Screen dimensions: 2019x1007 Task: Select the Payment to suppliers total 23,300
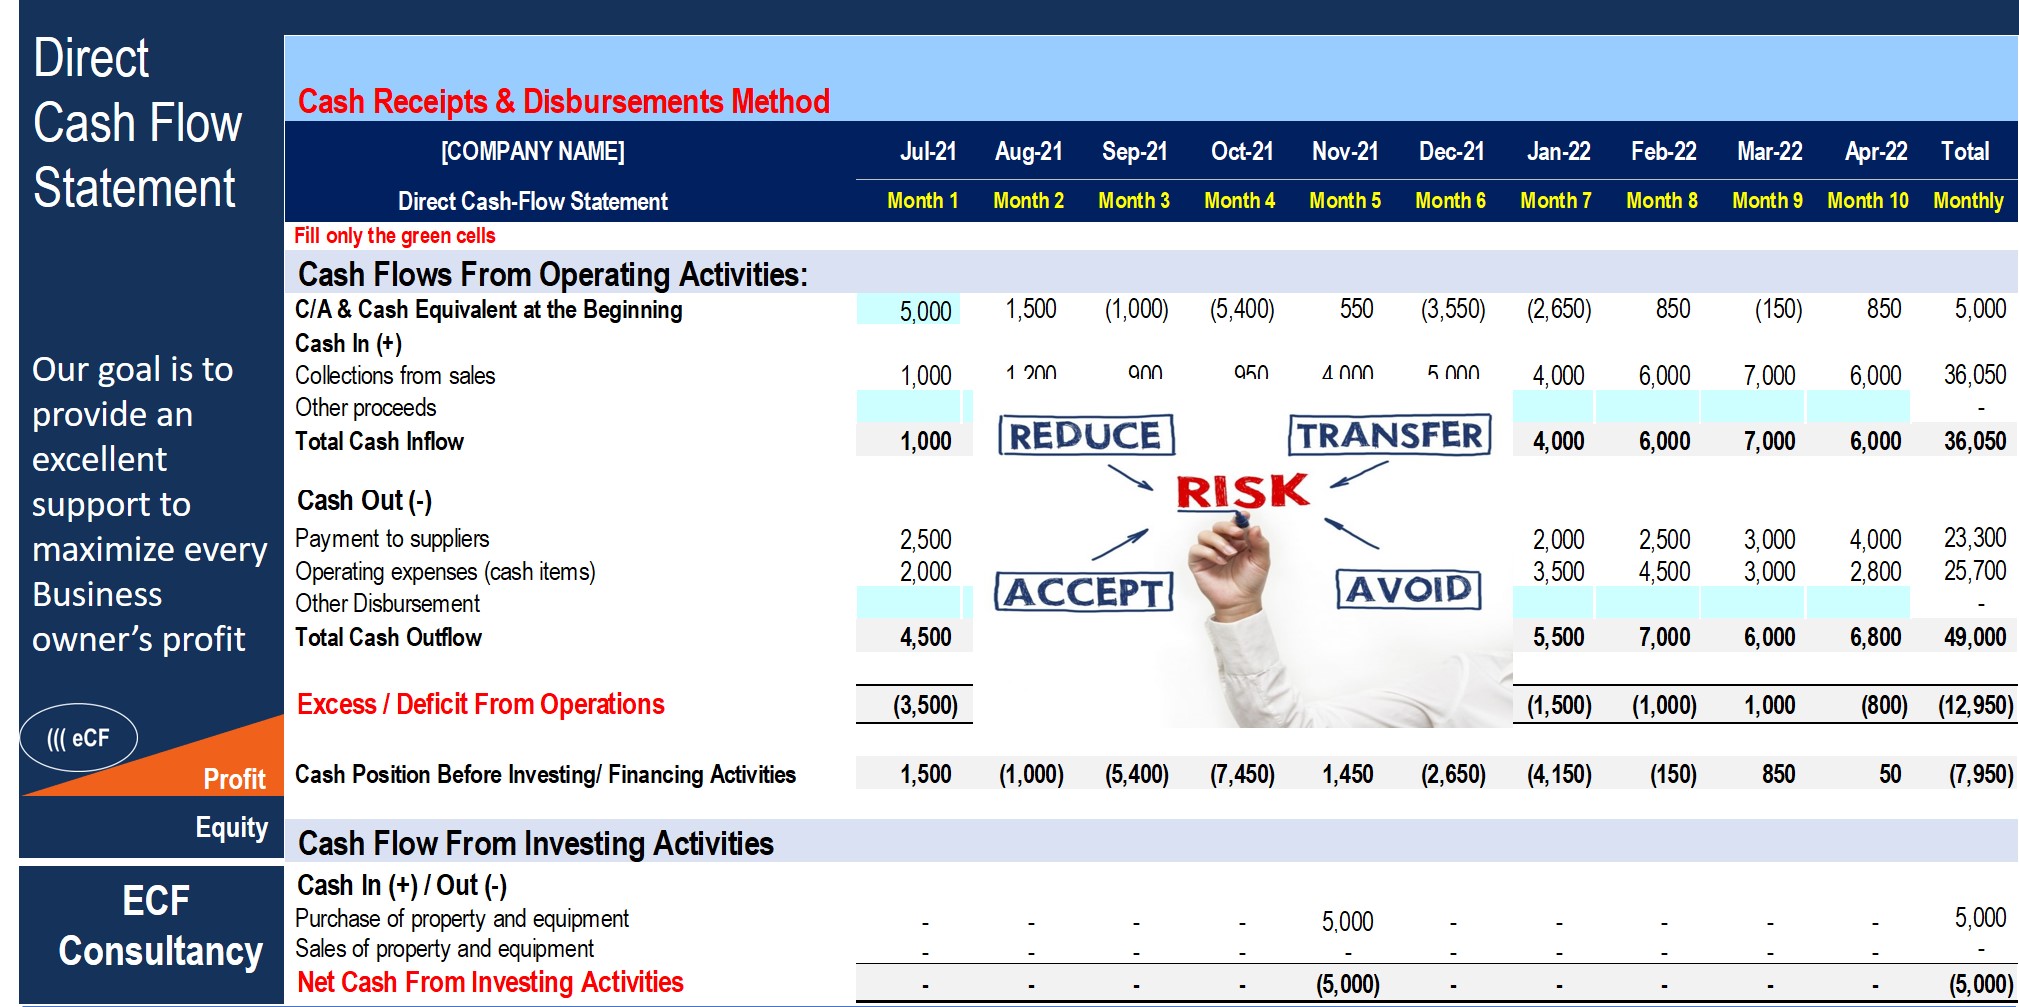[x=1975, y=538]
